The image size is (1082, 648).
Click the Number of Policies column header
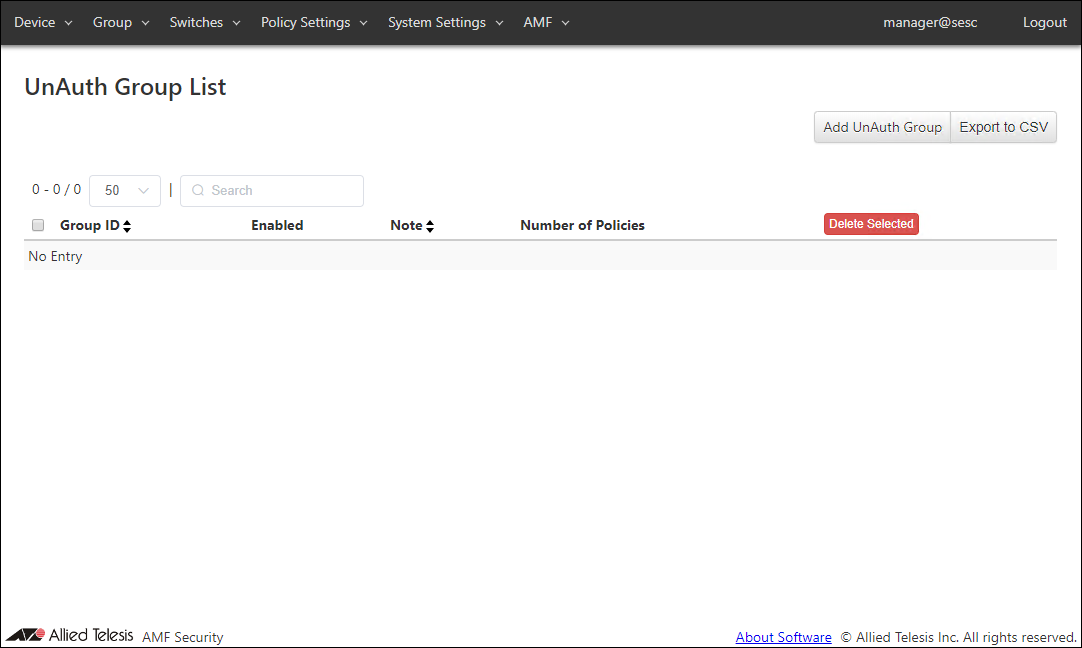[x=582, y=225]
